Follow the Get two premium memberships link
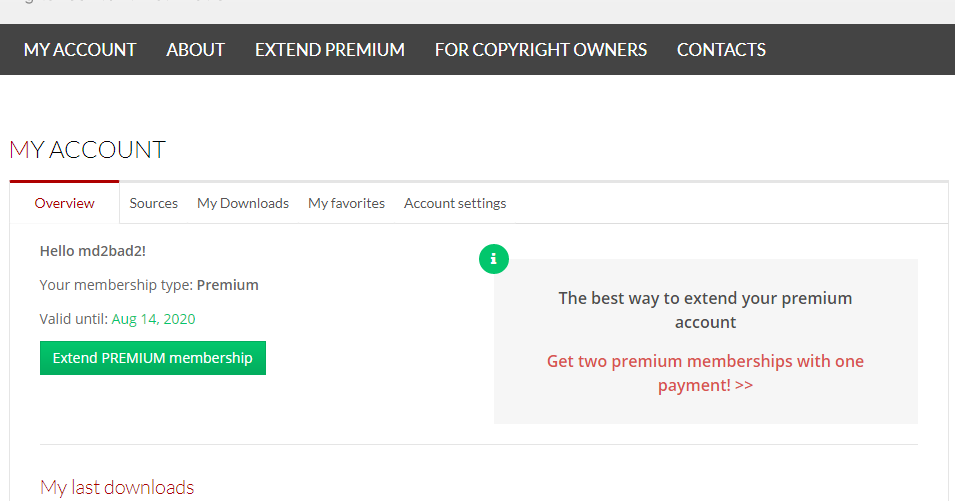The image size is (955, 501). pos(705,373)
